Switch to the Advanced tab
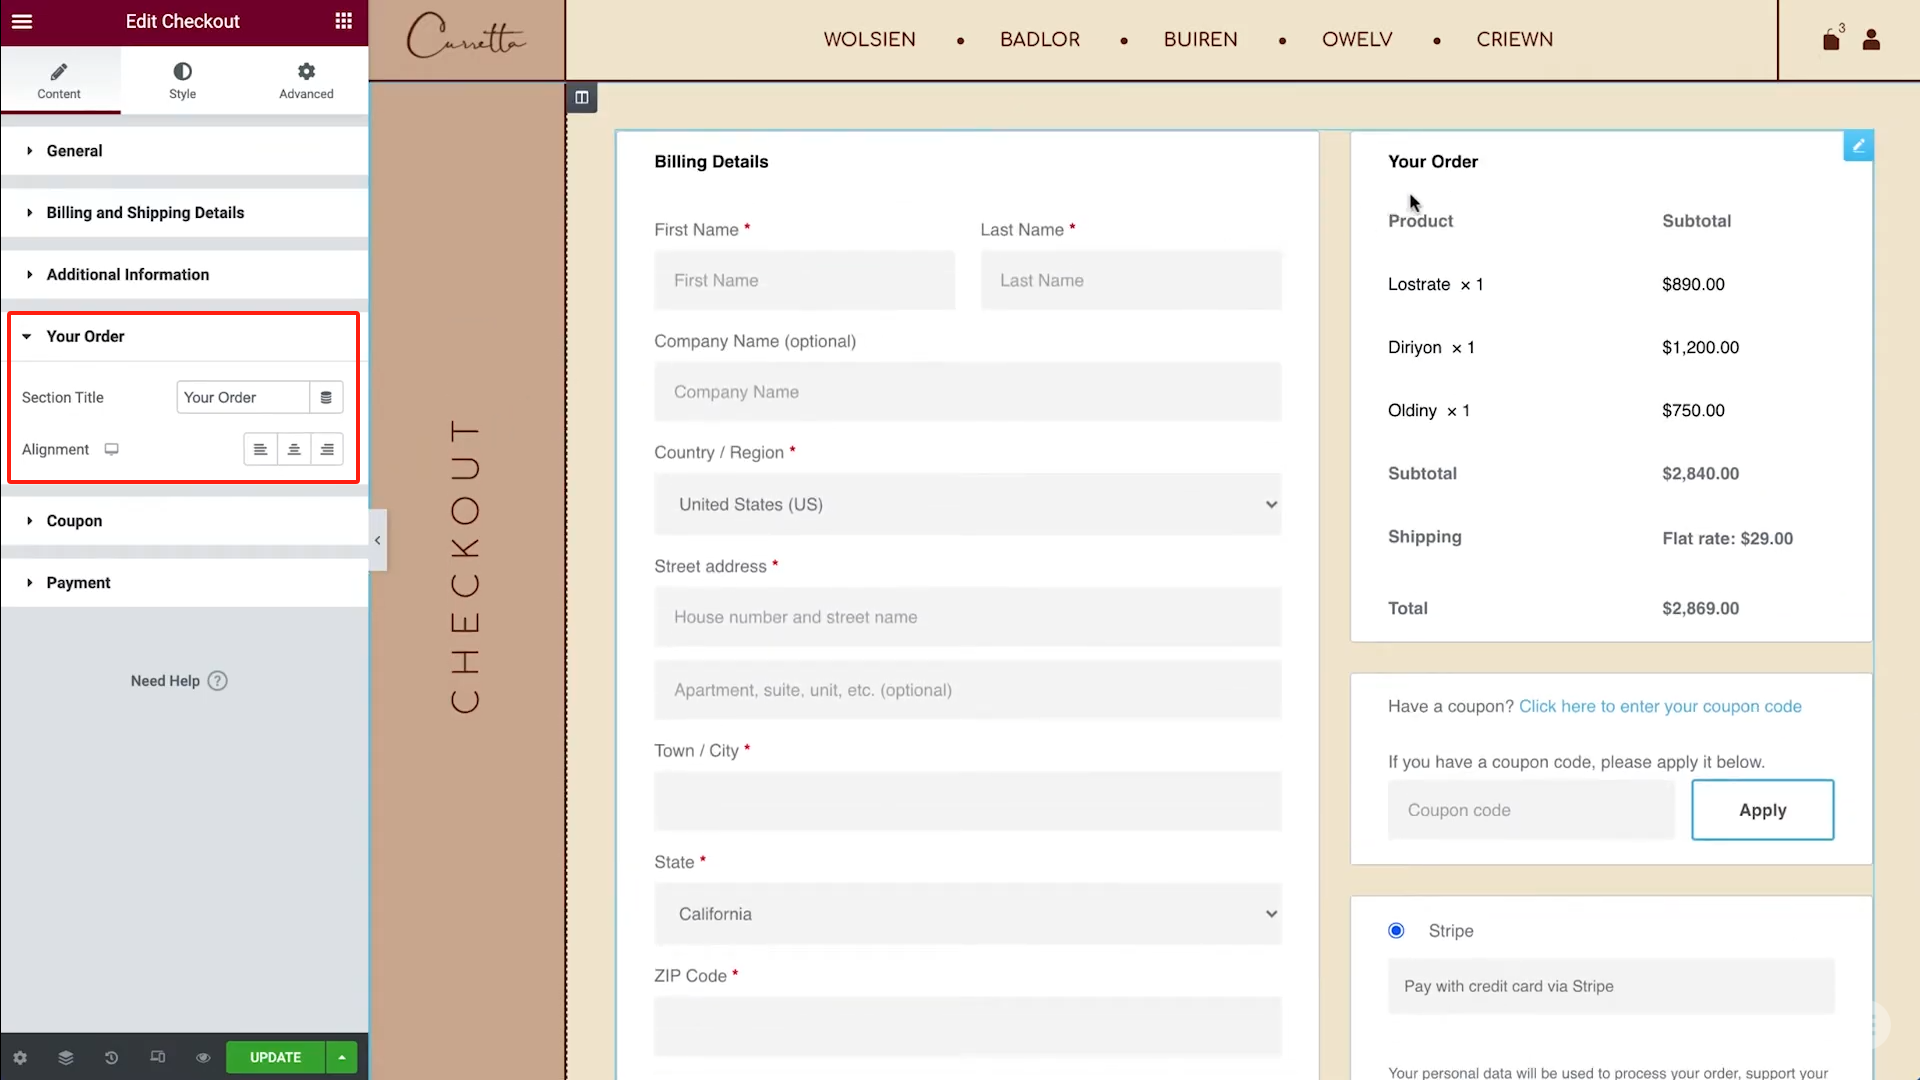 coord(306,80)
